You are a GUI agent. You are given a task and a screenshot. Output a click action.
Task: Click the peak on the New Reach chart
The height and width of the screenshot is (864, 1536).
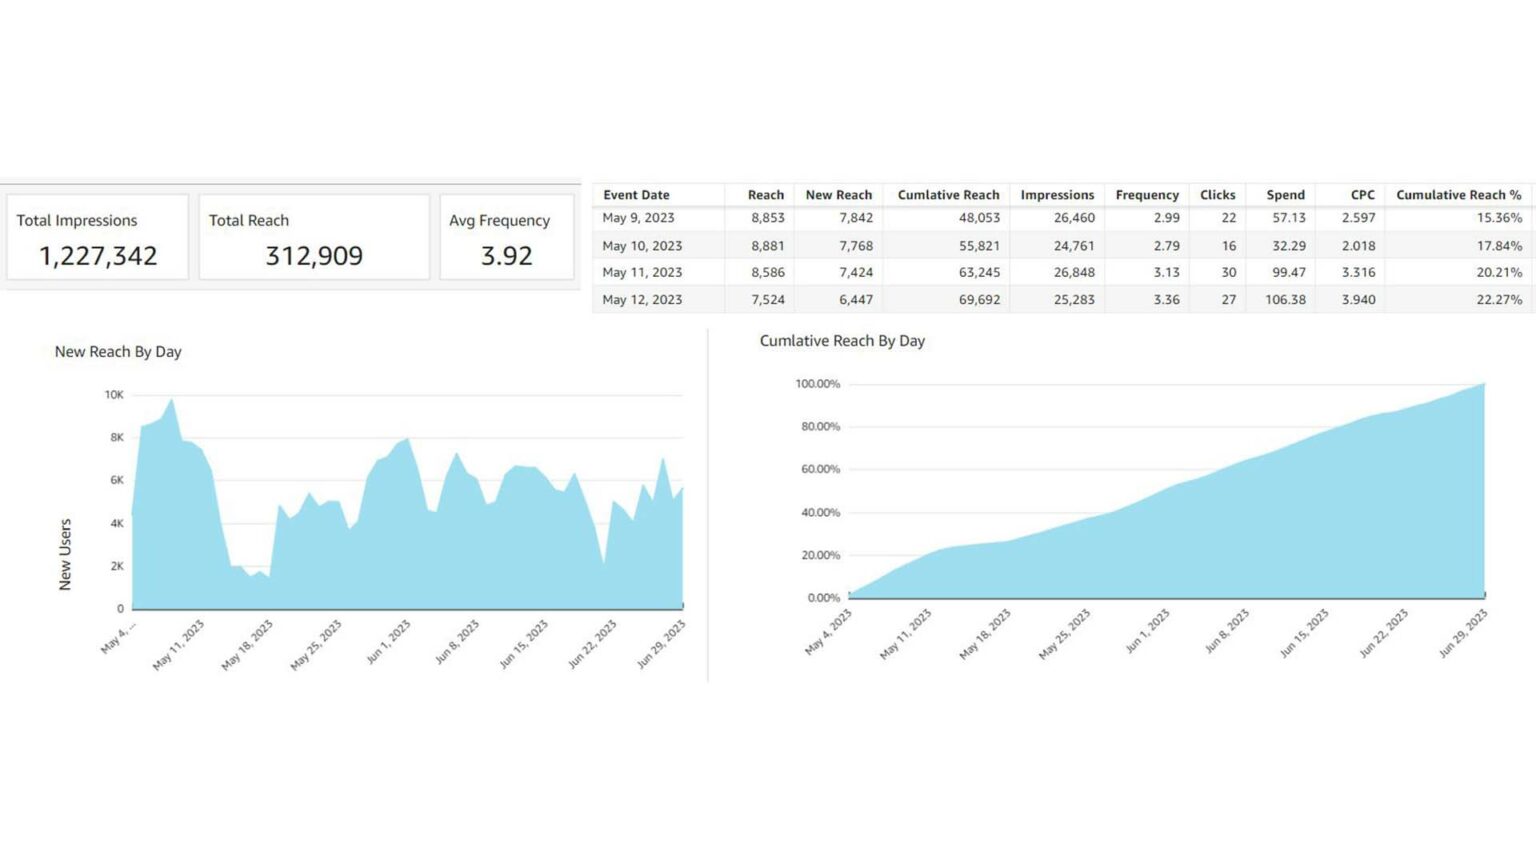pyautogui.click(x=172, y=400)
